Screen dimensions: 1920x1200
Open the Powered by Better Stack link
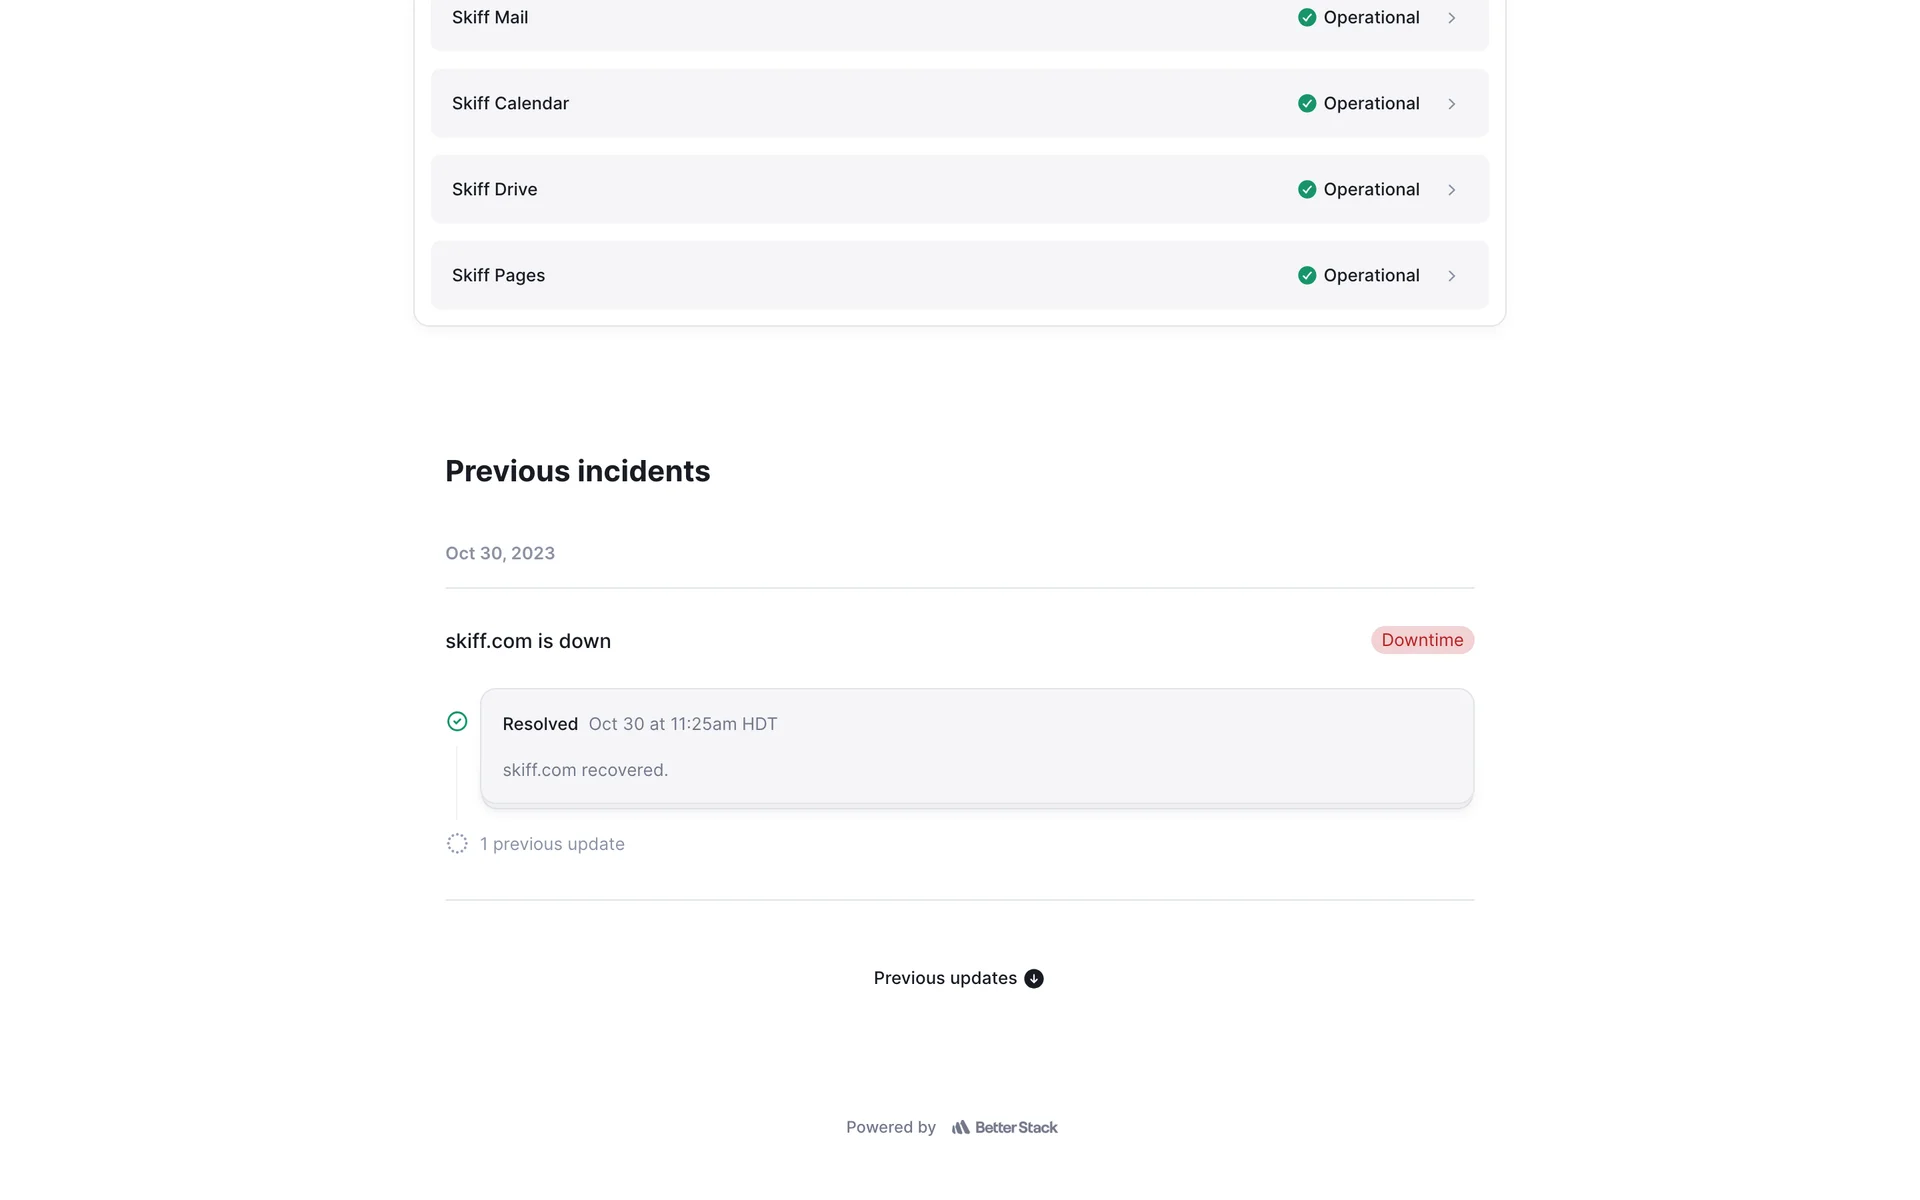pyautogui.click(x=1004, y=1127)
